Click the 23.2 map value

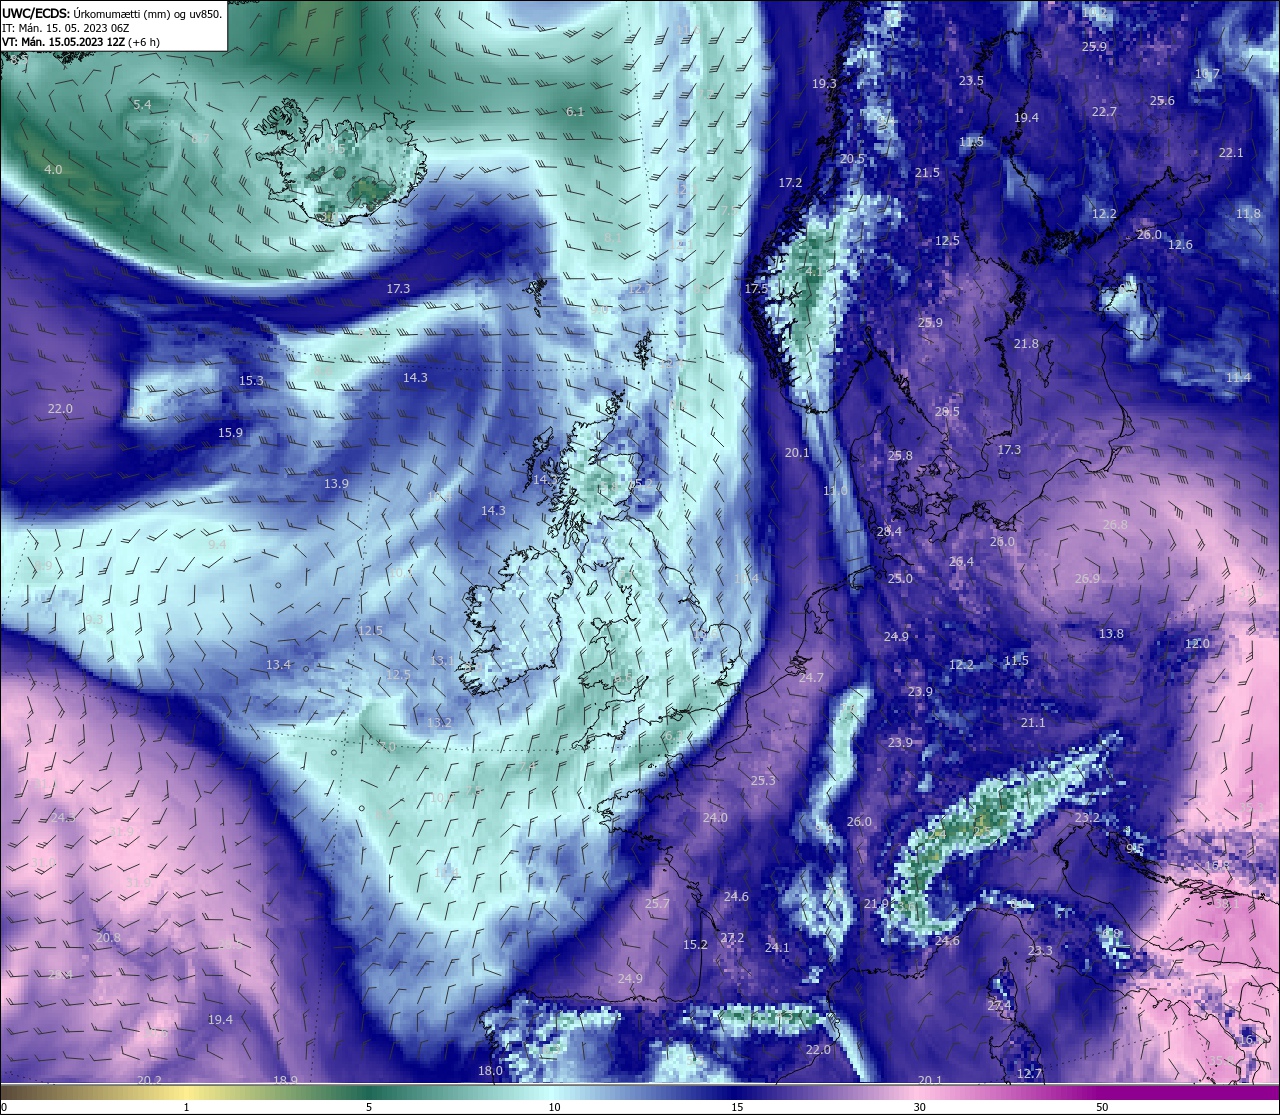(1087, 818)
